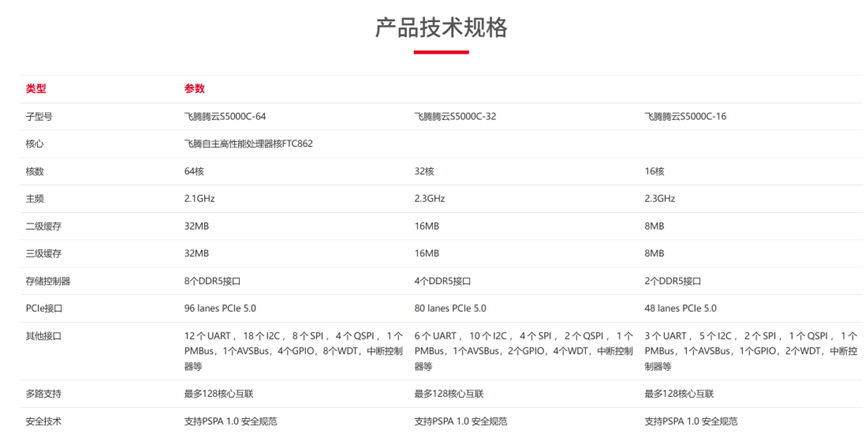The image size is (865, 445).
Task: Select 支持PSPA 1.0 安全规范 in S5000C-32 column
Action: [461, 421]
